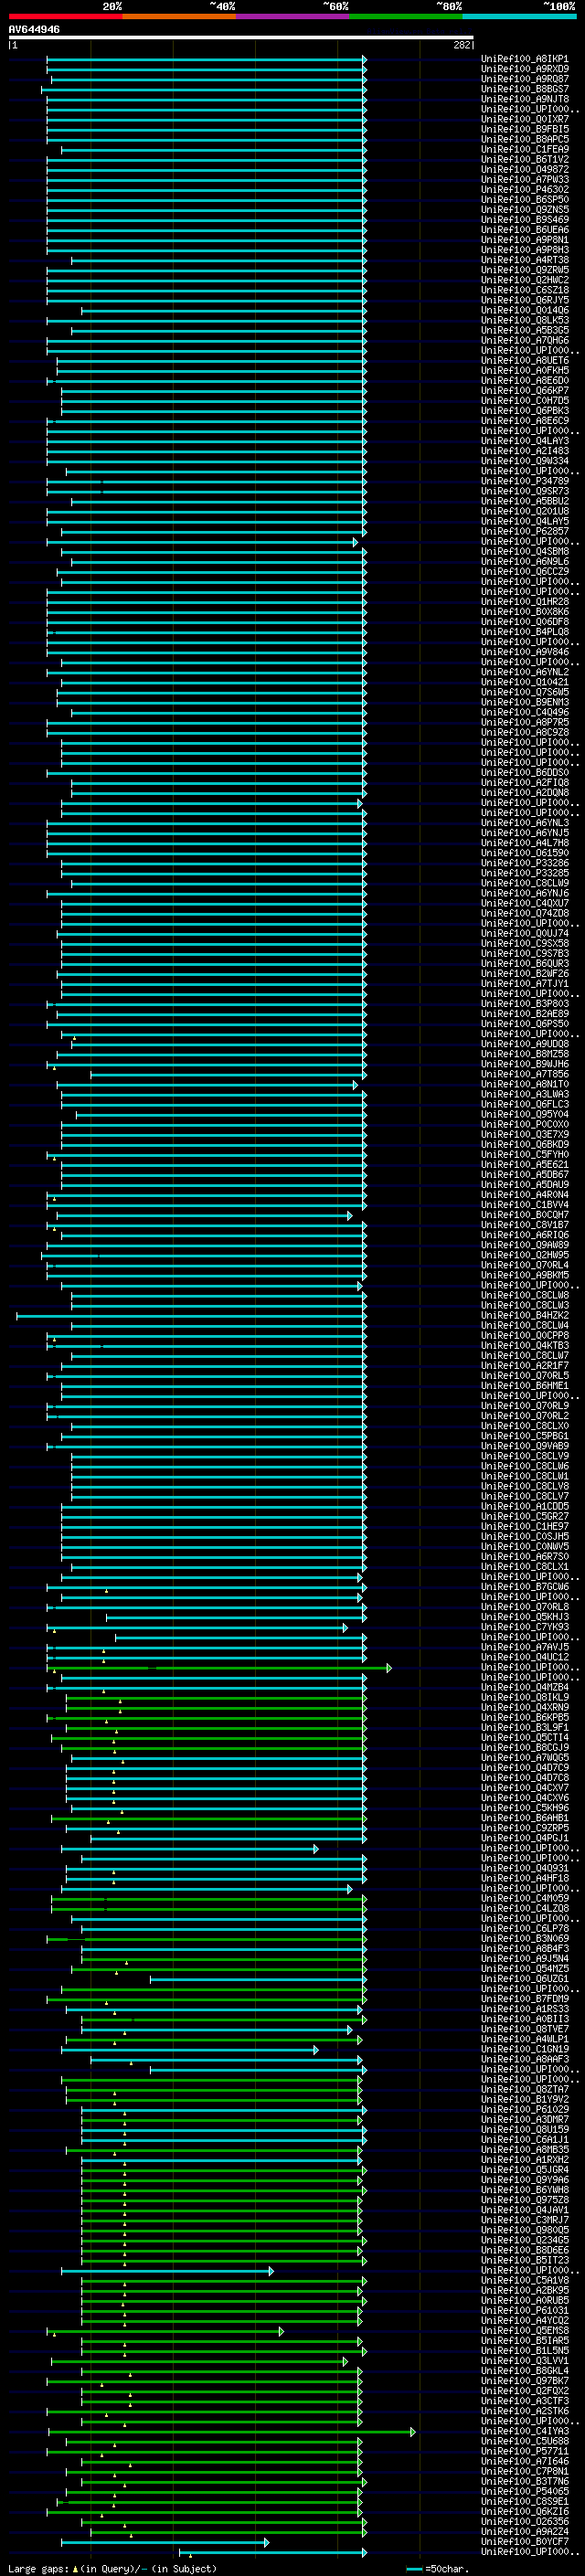The height and width of the screenshot is (2576, 585).
Task: Click the UniRef100_A0FKH5 hit label
Action: click(x=525, y=370)
